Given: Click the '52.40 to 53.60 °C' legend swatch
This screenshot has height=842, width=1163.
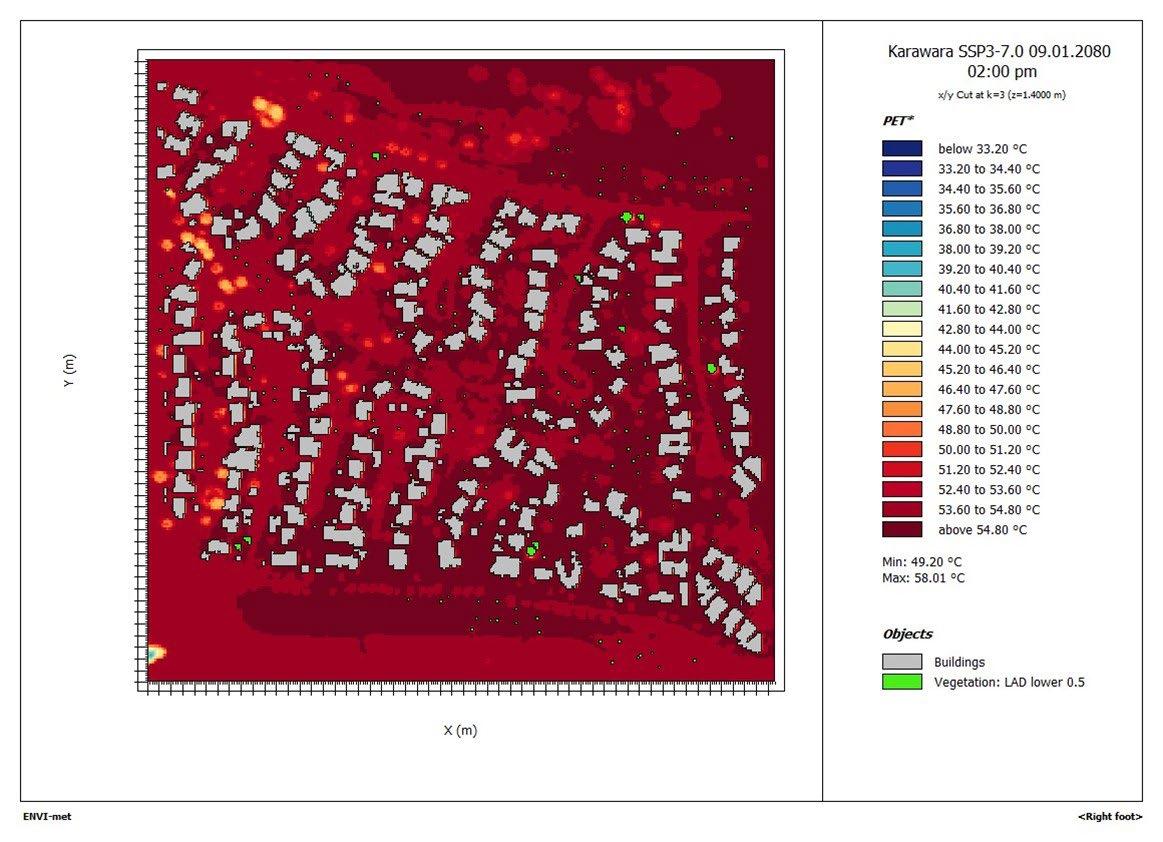Looking at the screenshot, I should (x=902, y=489).
